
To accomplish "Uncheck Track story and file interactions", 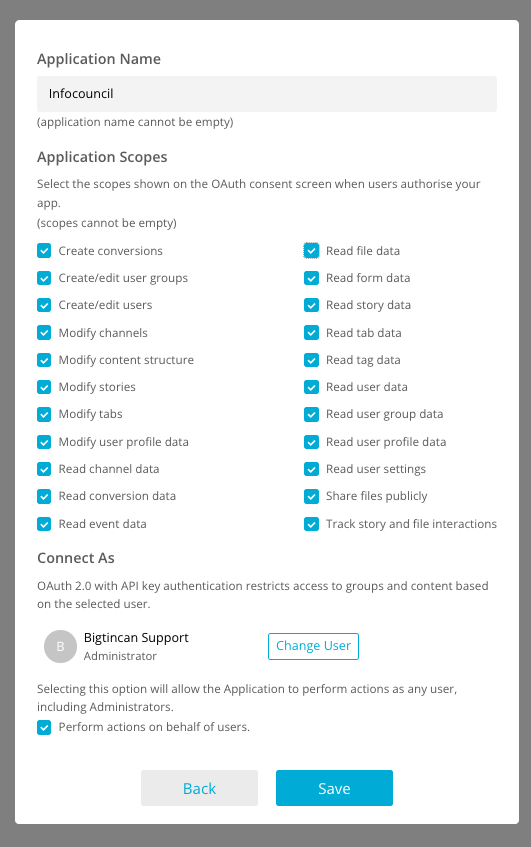I will coord(311,524).
